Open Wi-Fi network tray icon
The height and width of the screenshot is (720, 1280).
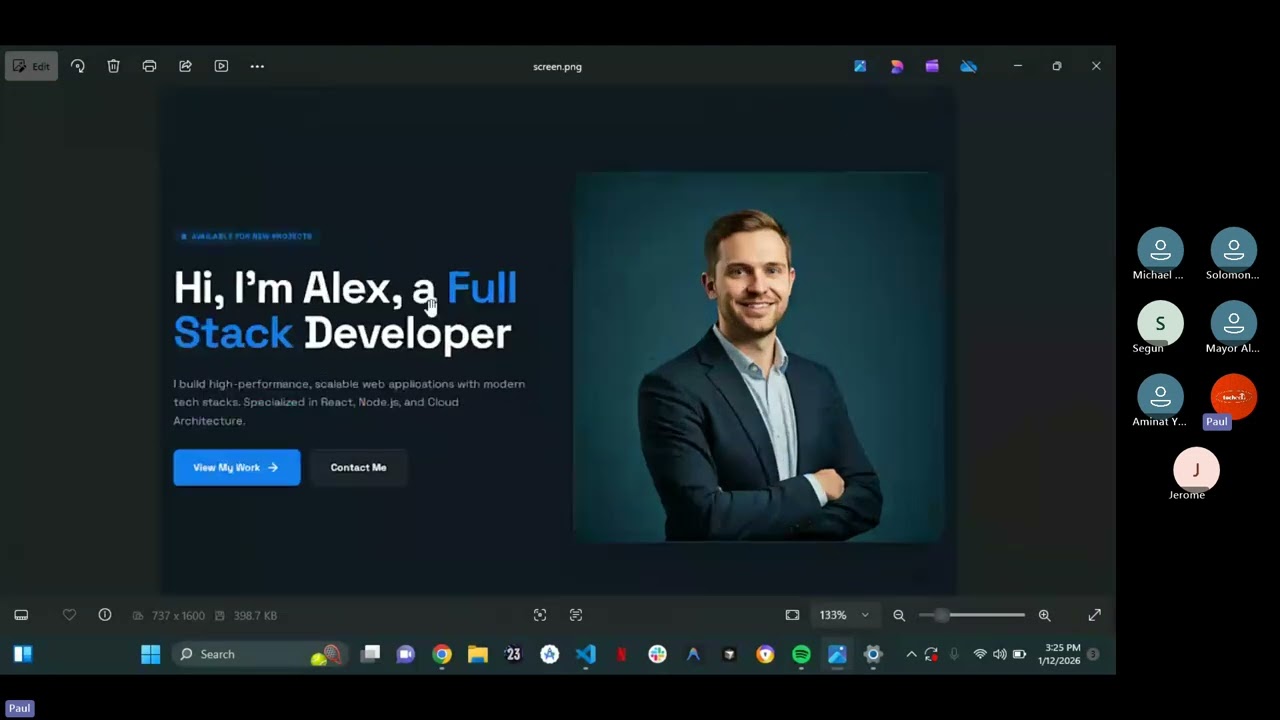tap(980, 654)
